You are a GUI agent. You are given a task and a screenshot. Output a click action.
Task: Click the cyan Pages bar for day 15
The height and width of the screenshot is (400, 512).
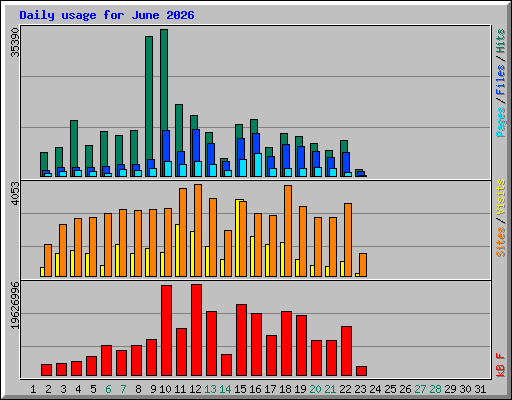(x=243, y=168)
